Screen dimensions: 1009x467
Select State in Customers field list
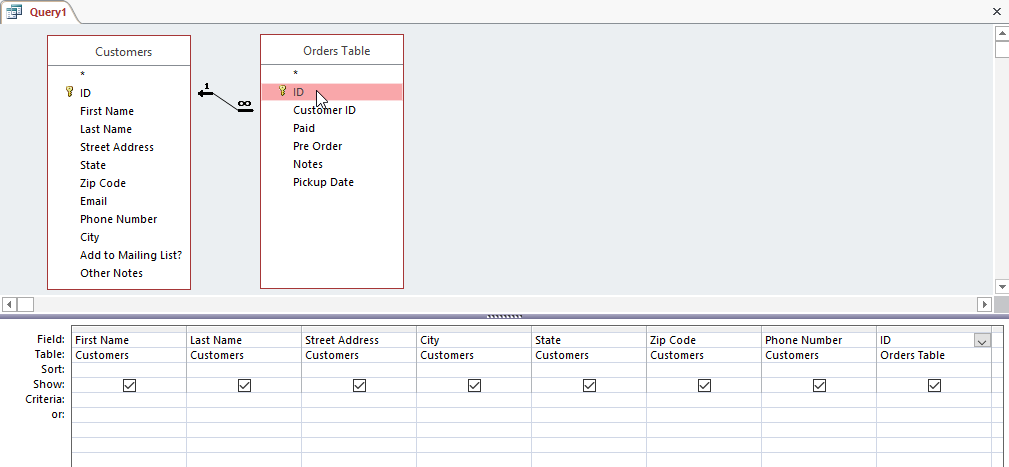click(x=93, y=165)
